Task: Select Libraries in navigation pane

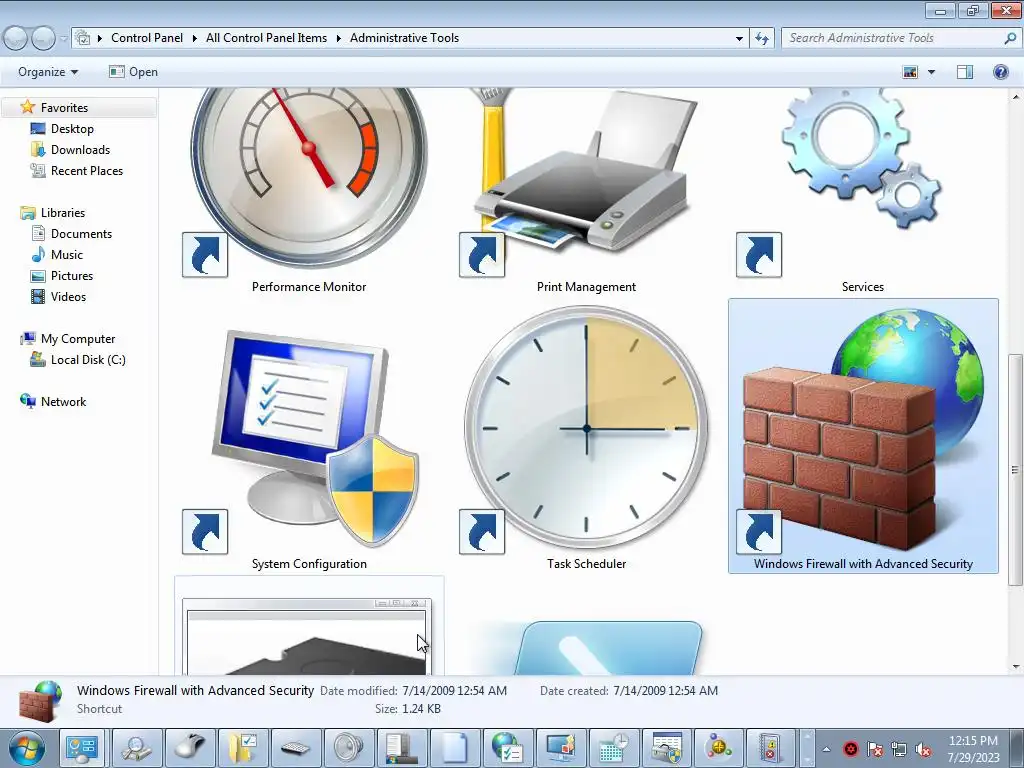Action: pyautogui.click(x=63, y=213)
